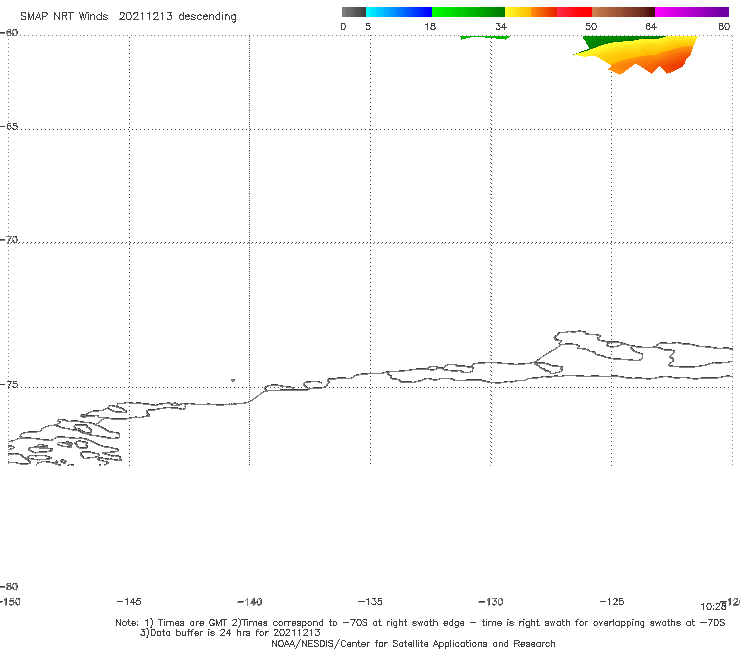Select the magenta-purple segment of the color bar
740x650 pixels.
(x=692, y=12)
